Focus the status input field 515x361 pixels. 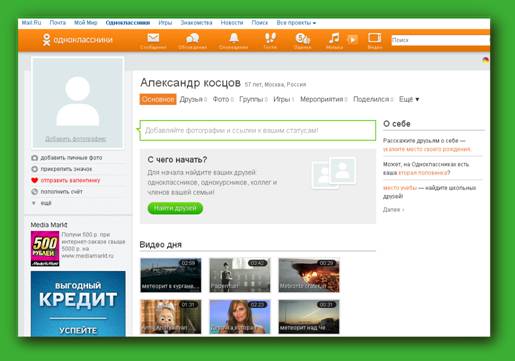point(258,130)
